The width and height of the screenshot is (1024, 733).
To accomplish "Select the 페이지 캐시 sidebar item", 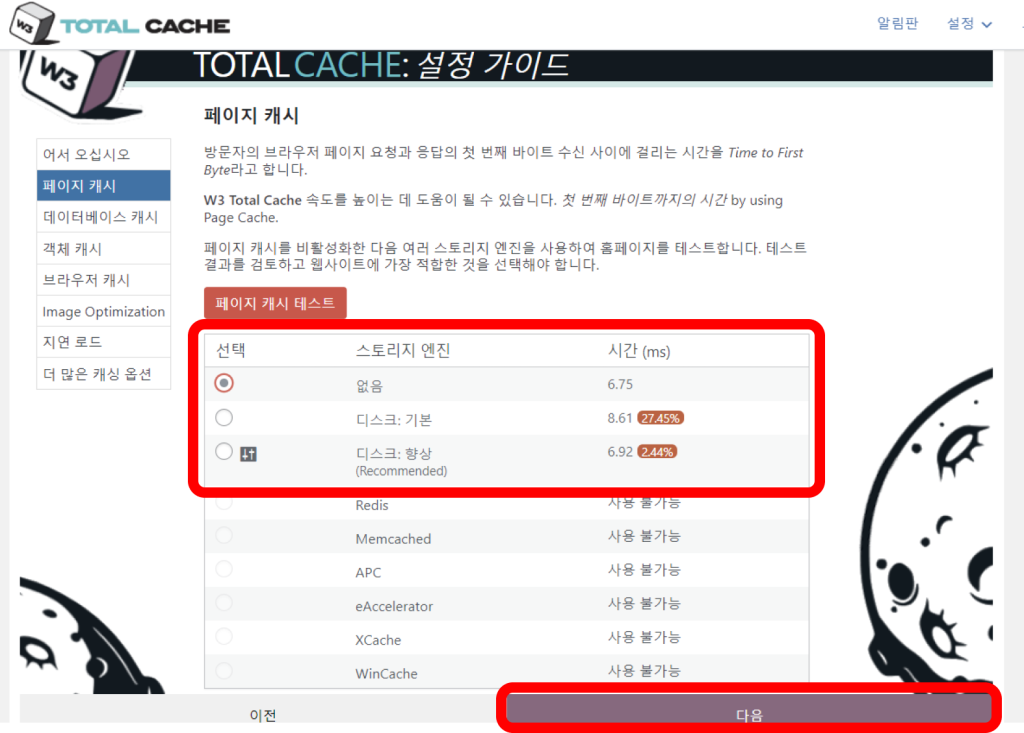I will pos(103,186).
